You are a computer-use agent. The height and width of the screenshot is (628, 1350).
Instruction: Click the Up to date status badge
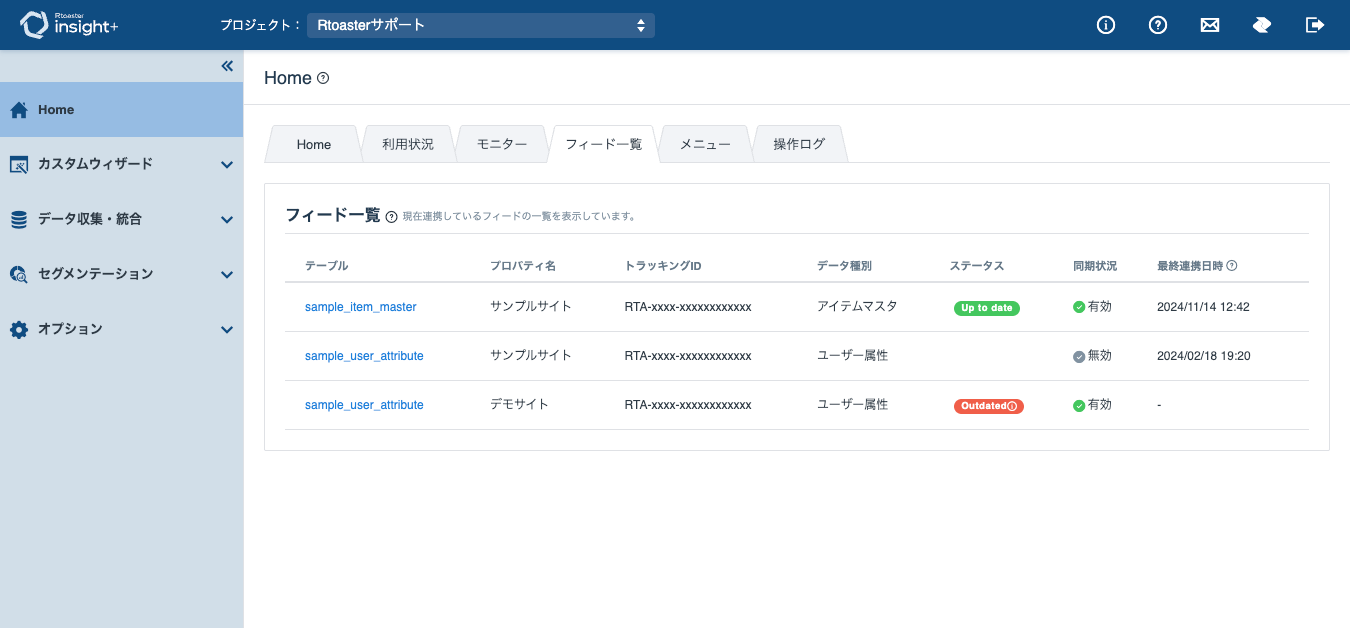pyautogui.click(x=987, y=308)
